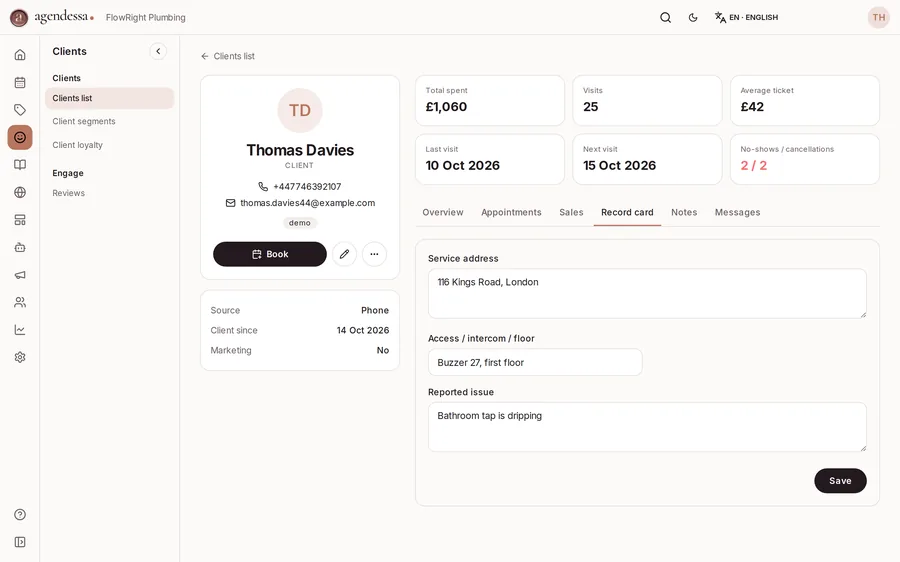This screenshot has height=562, width=900.
Task: Open the globe icon in sidebar
Action: [20, 192]
